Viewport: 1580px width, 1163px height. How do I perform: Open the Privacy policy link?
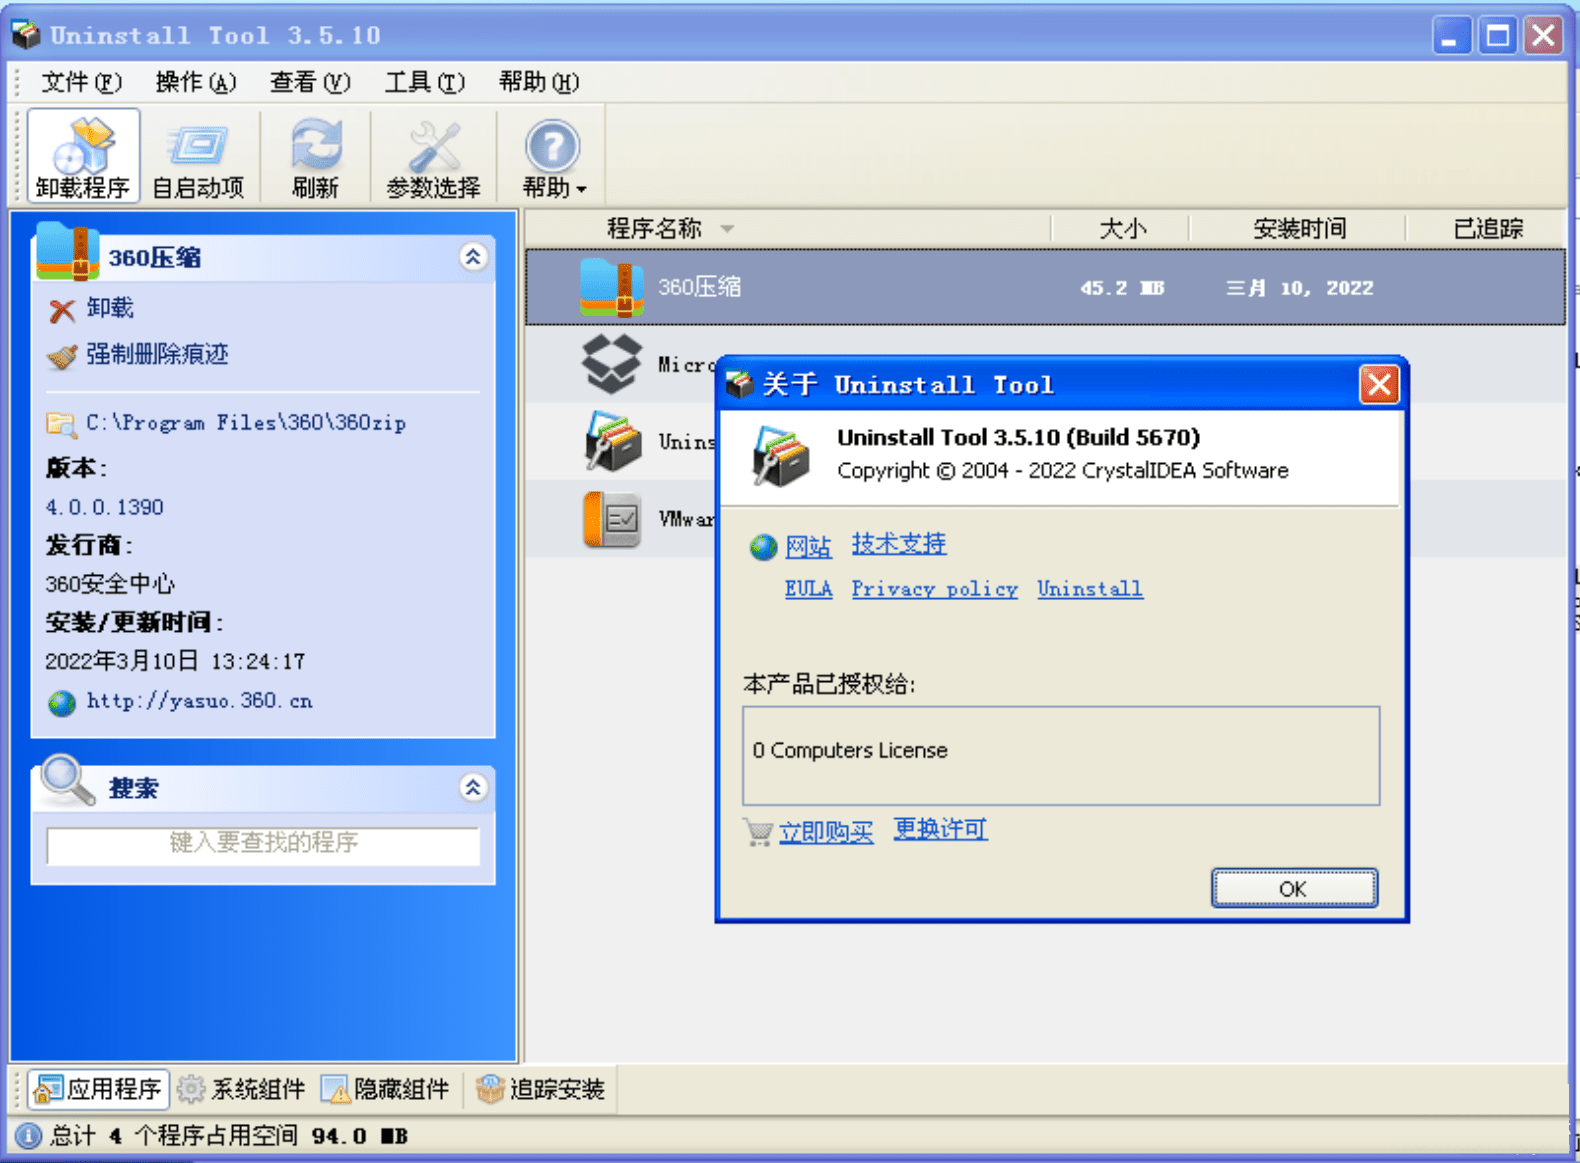click(x=934, y=589)
